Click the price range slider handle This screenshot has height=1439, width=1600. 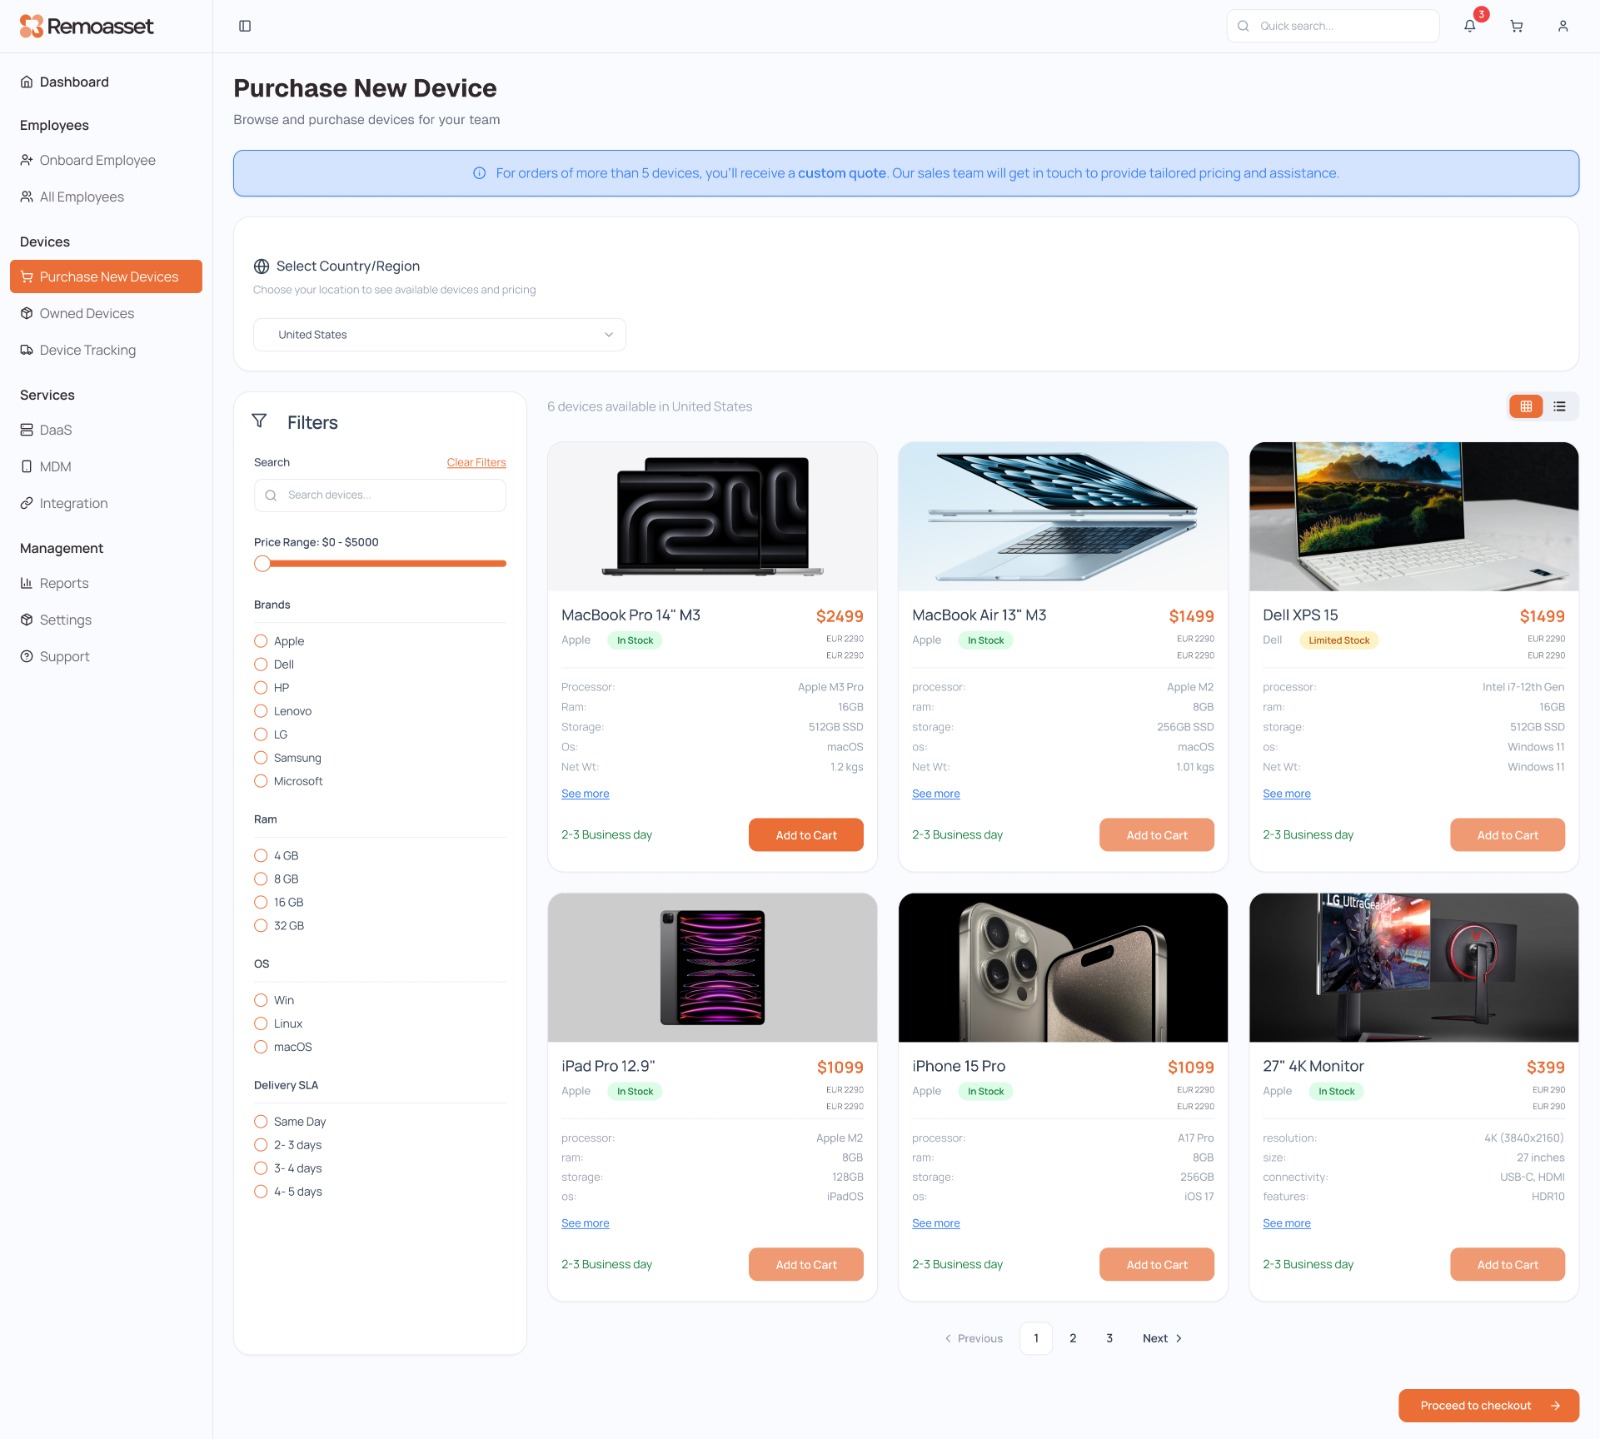(x=262, y=563)
